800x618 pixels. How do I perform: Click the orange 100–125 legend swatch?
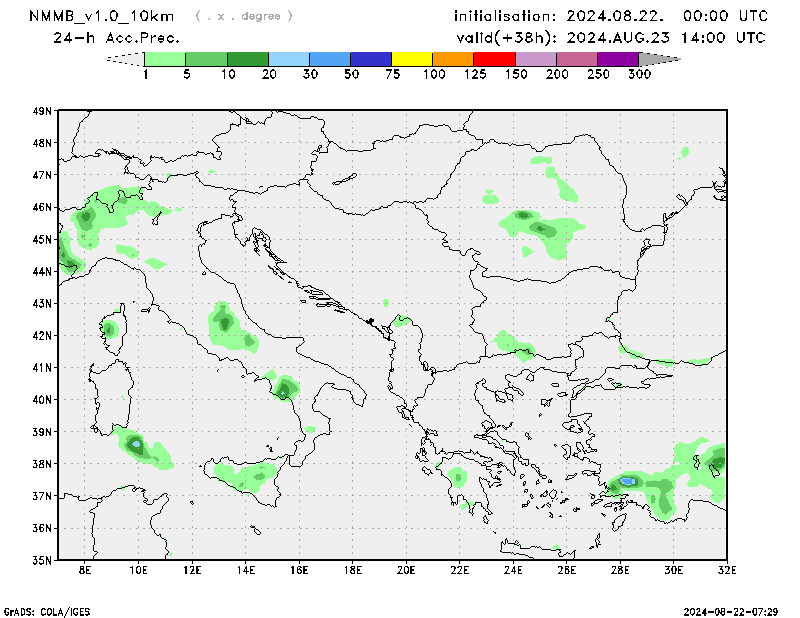pos(453,59)
